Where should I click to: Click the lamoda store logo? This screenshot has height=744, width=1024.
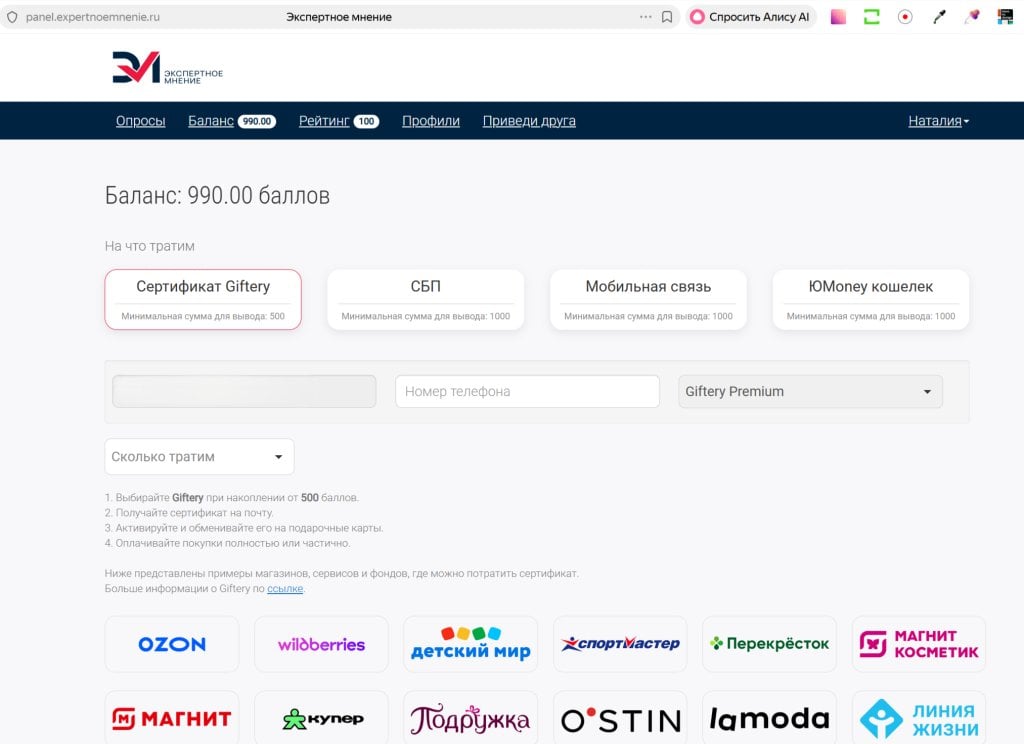769,718
